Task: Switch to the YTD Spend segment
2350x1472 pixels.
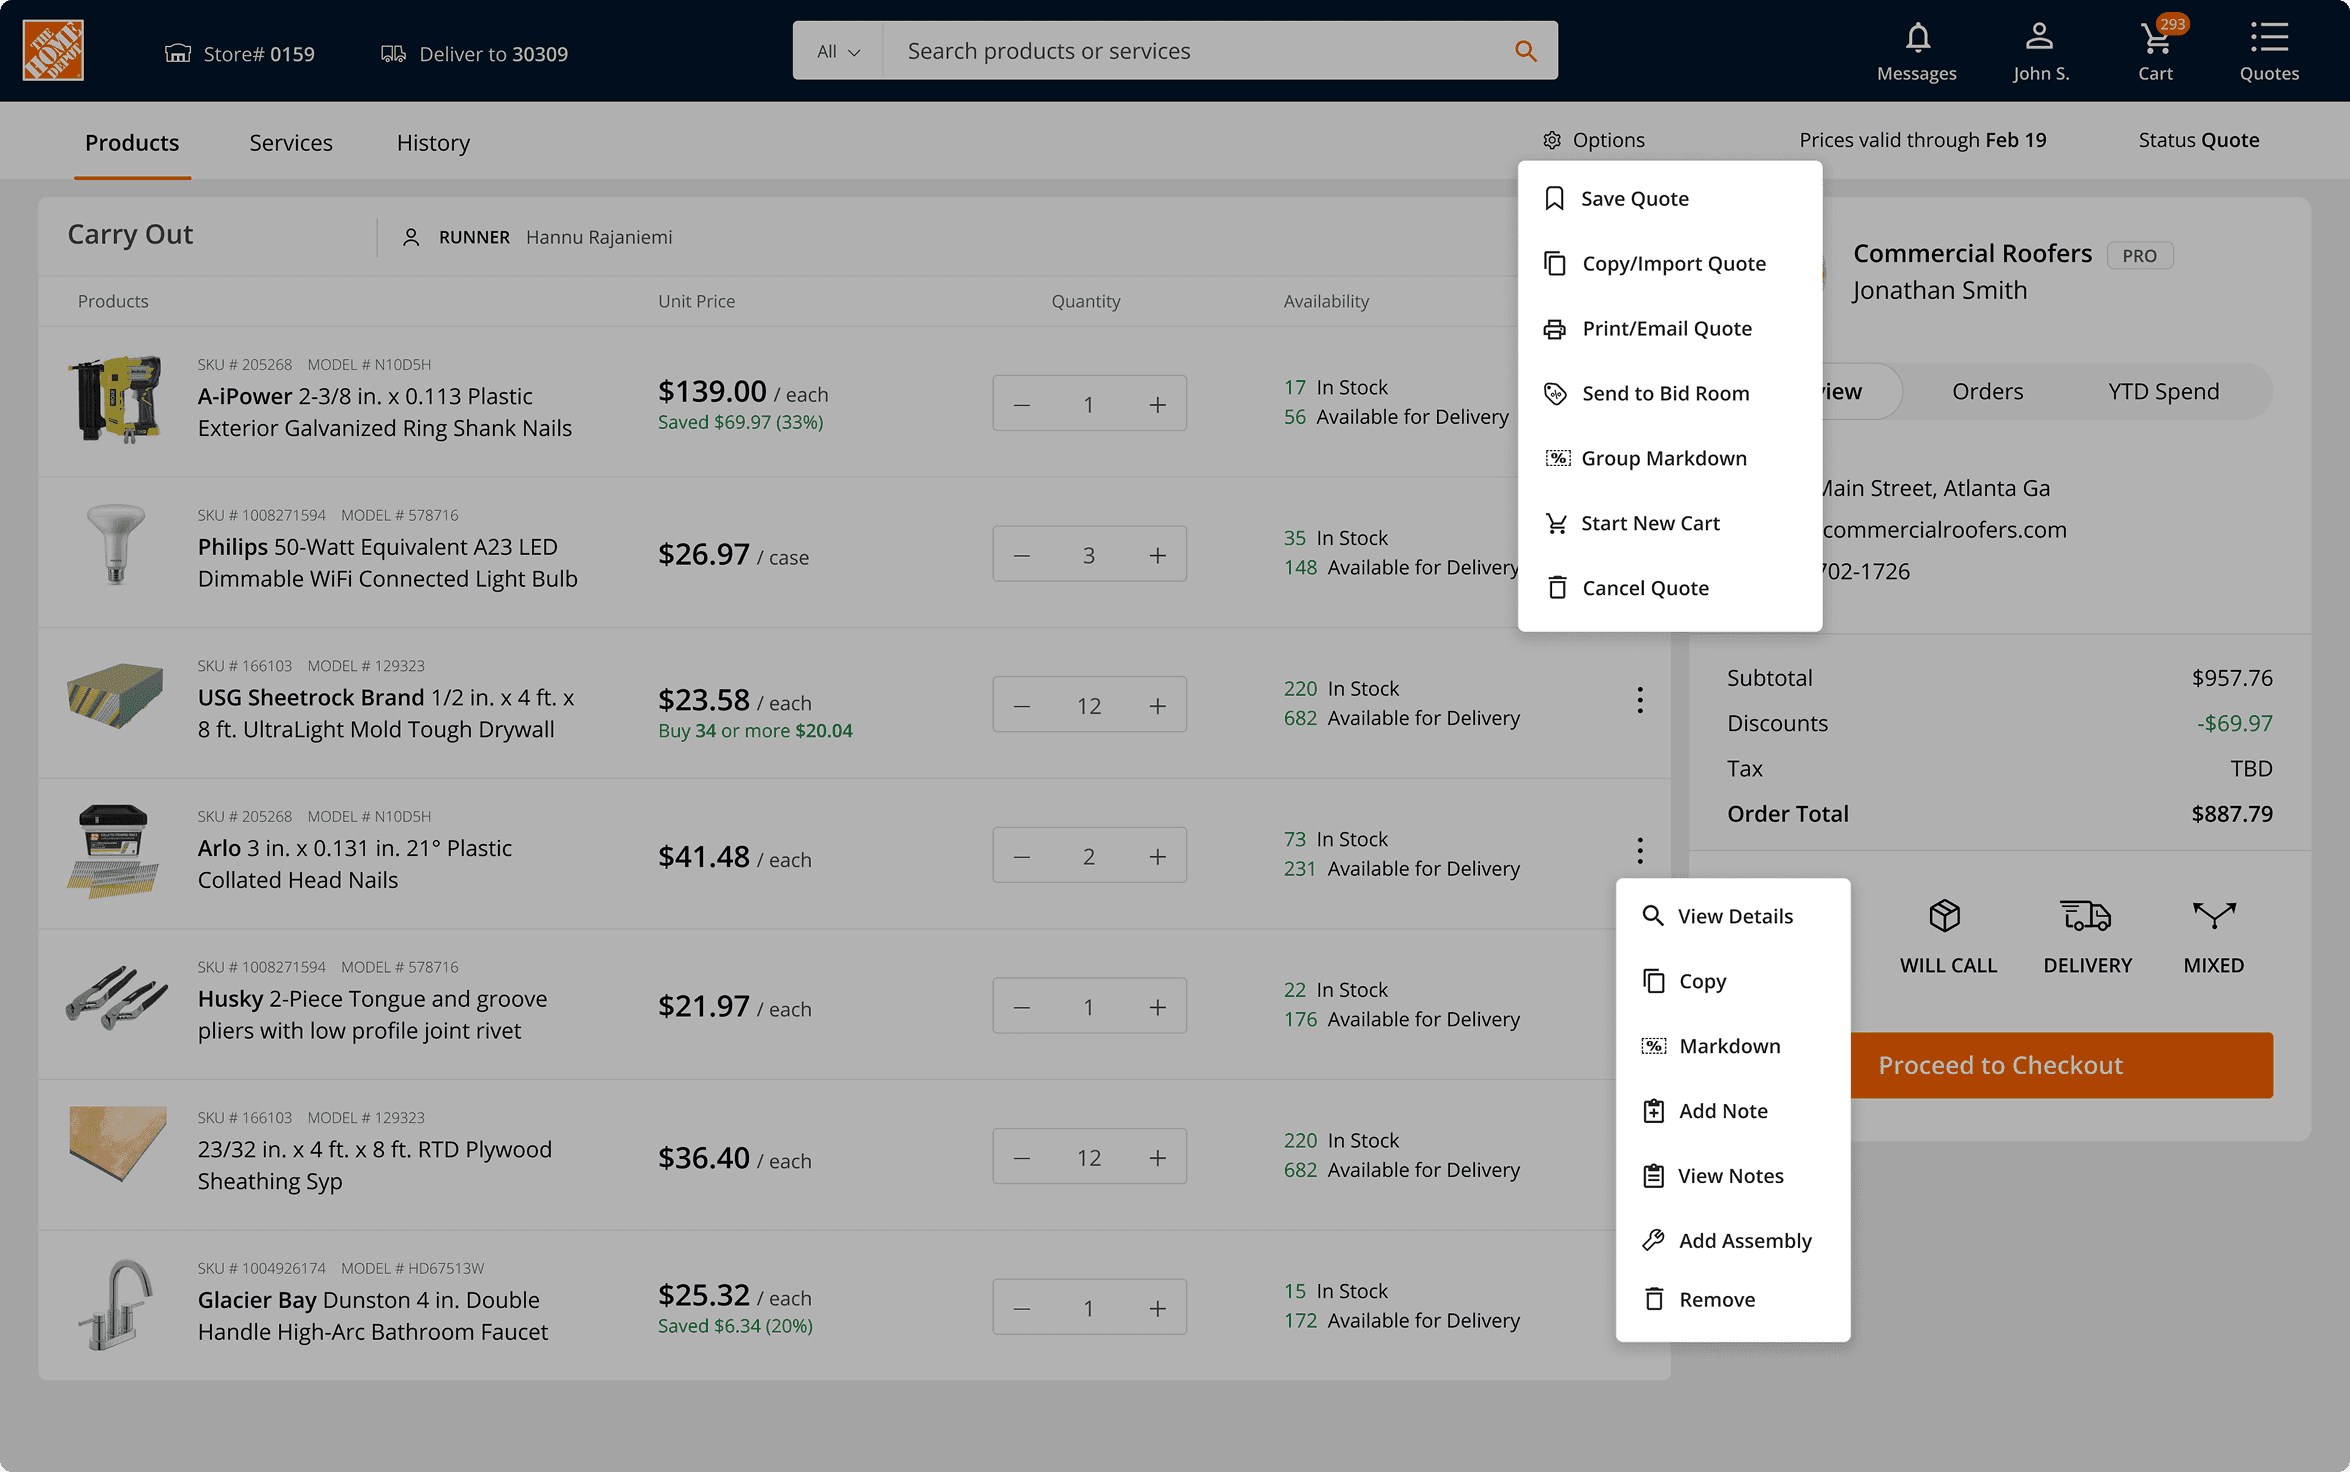Action: pyautogui.click(x=2163, y=391)
